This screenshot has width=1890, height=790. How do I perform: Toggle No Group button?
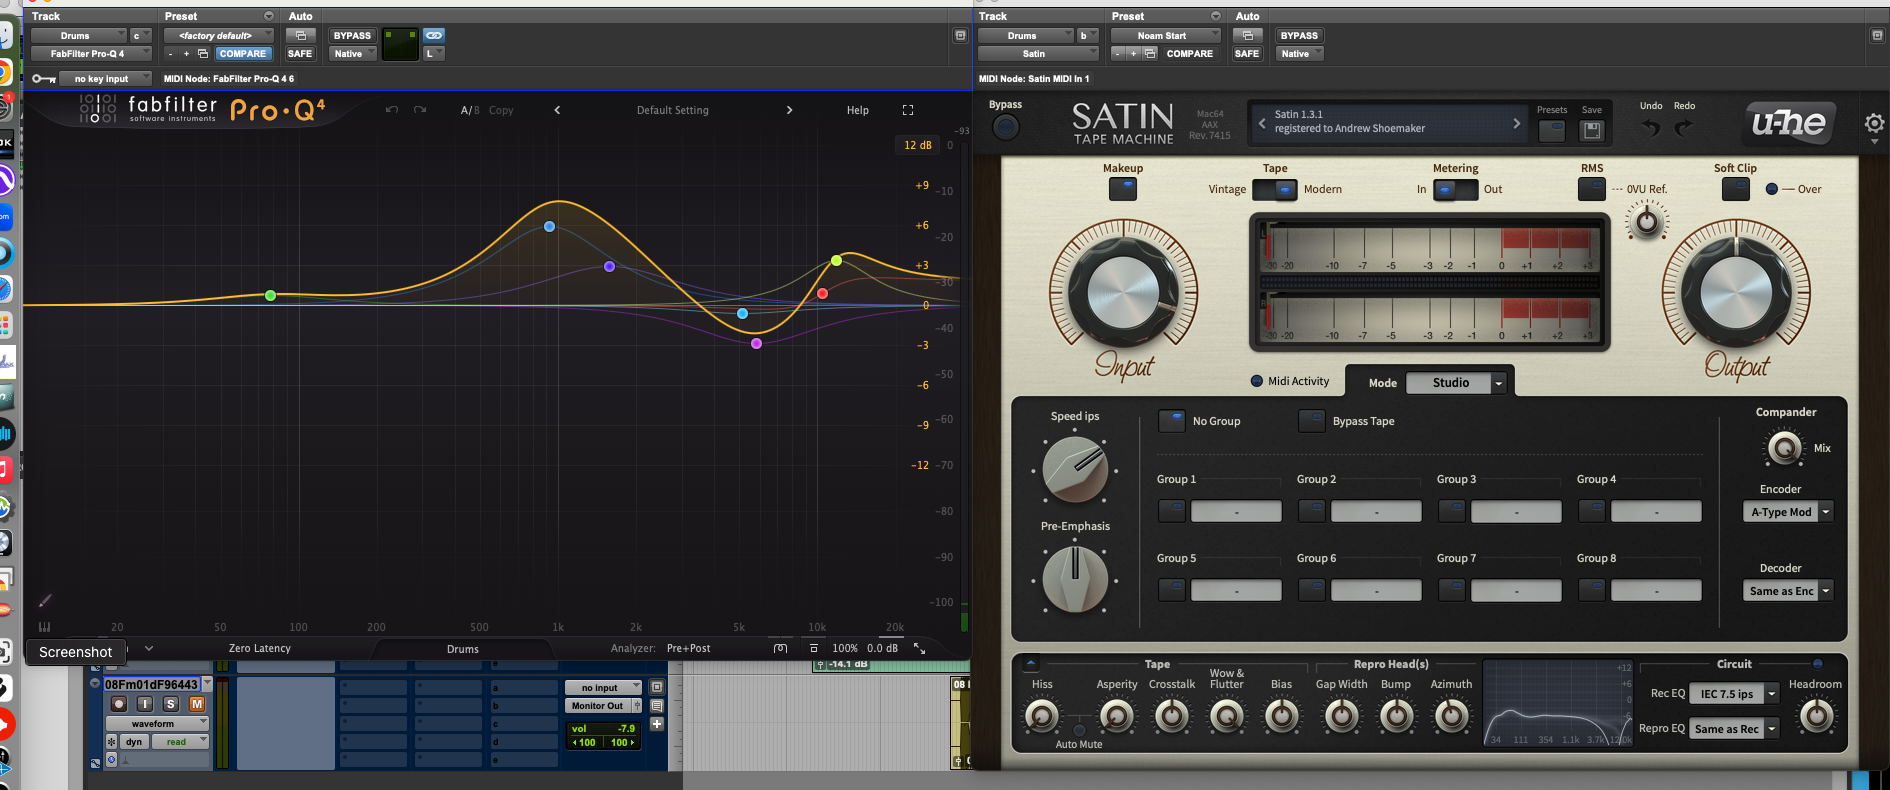tap(1172, 421)
